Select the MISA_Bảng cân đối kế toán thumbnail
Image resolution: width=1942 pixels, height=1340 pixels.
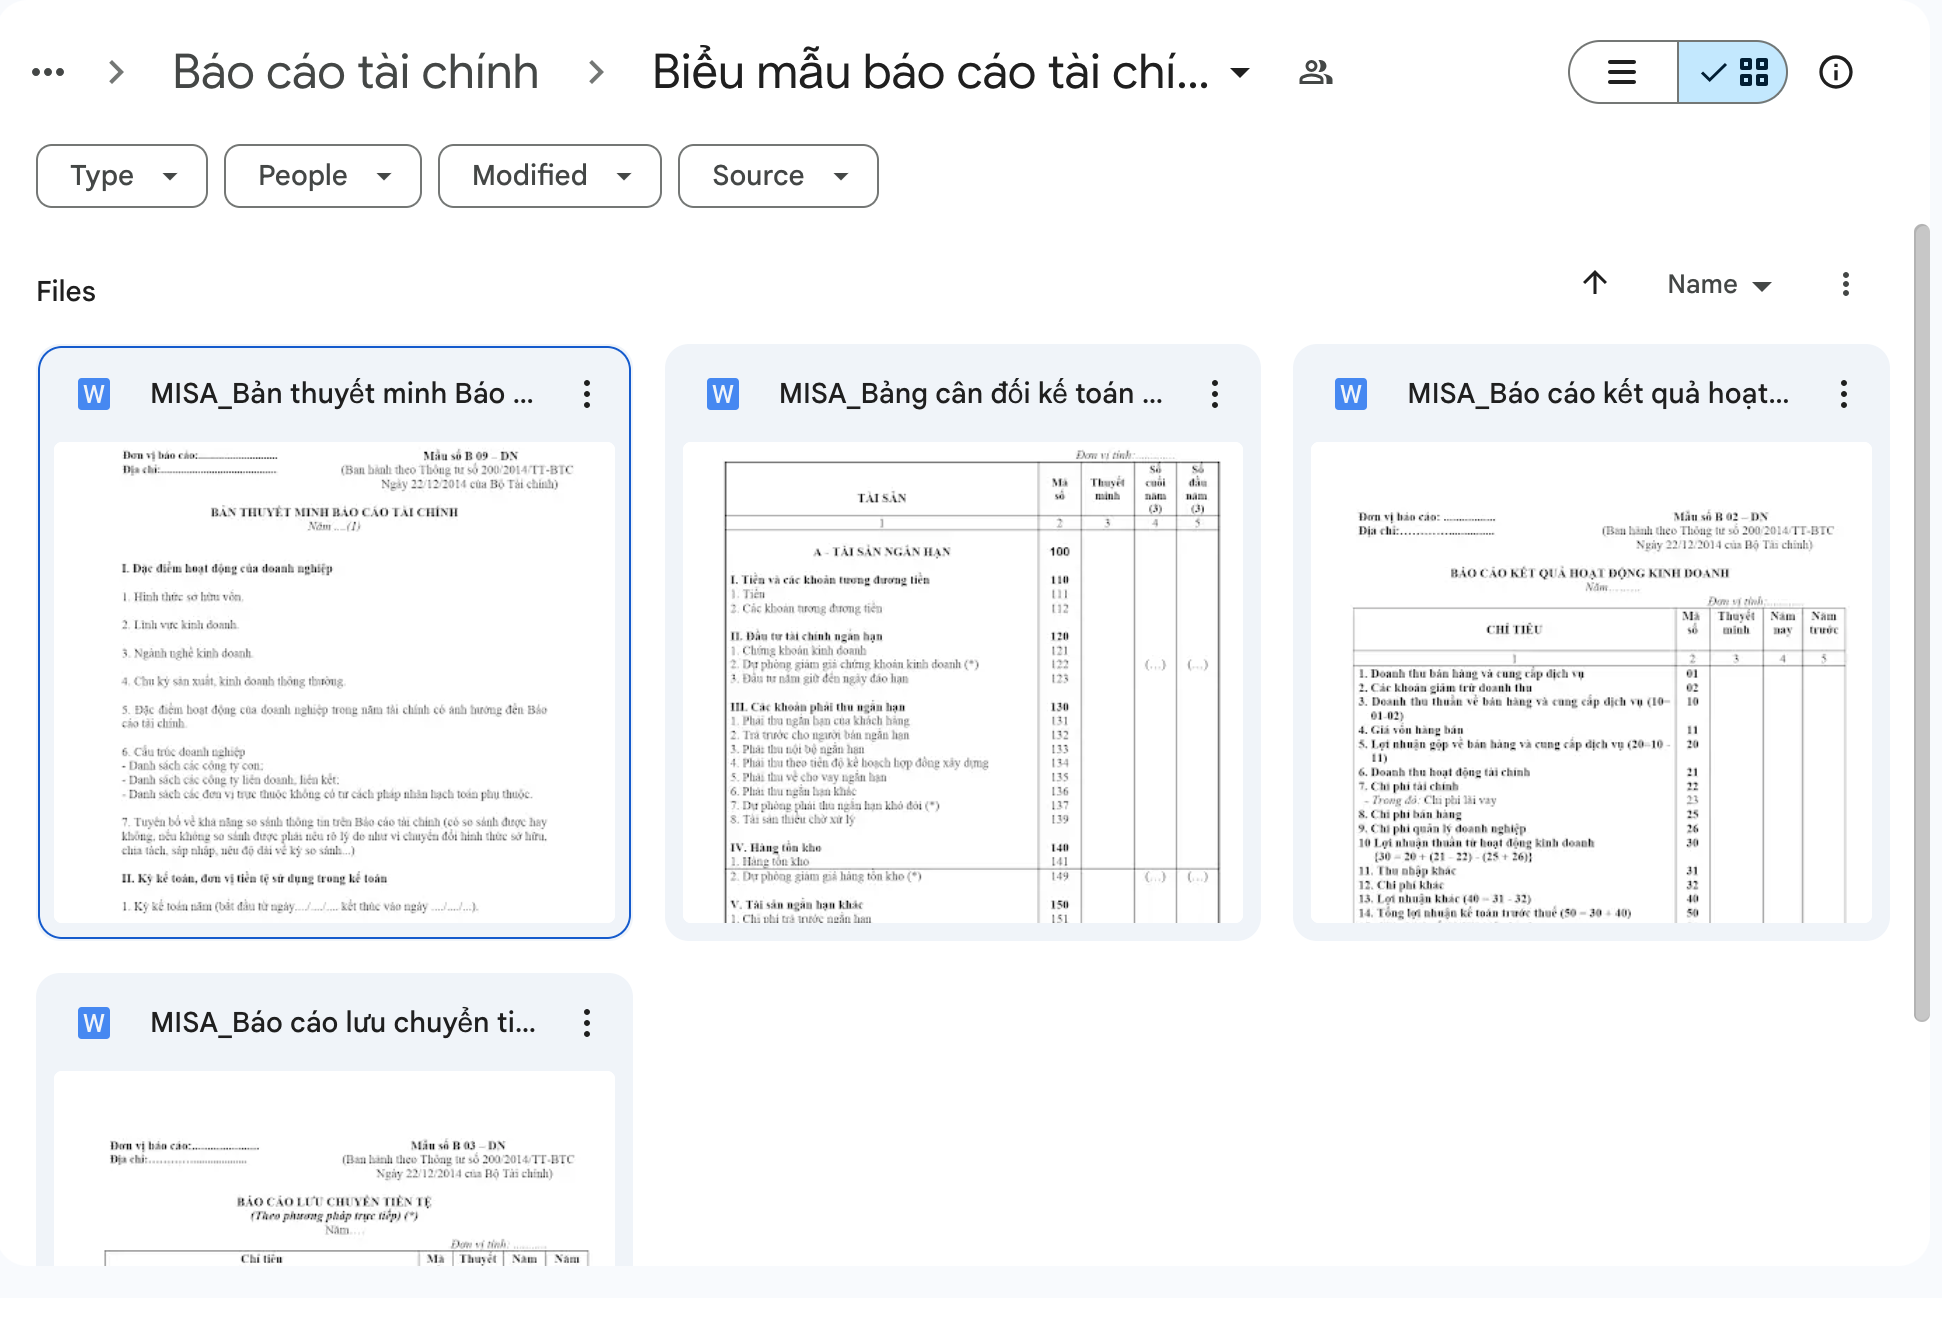pyautogui.click(x=962, y=682)
